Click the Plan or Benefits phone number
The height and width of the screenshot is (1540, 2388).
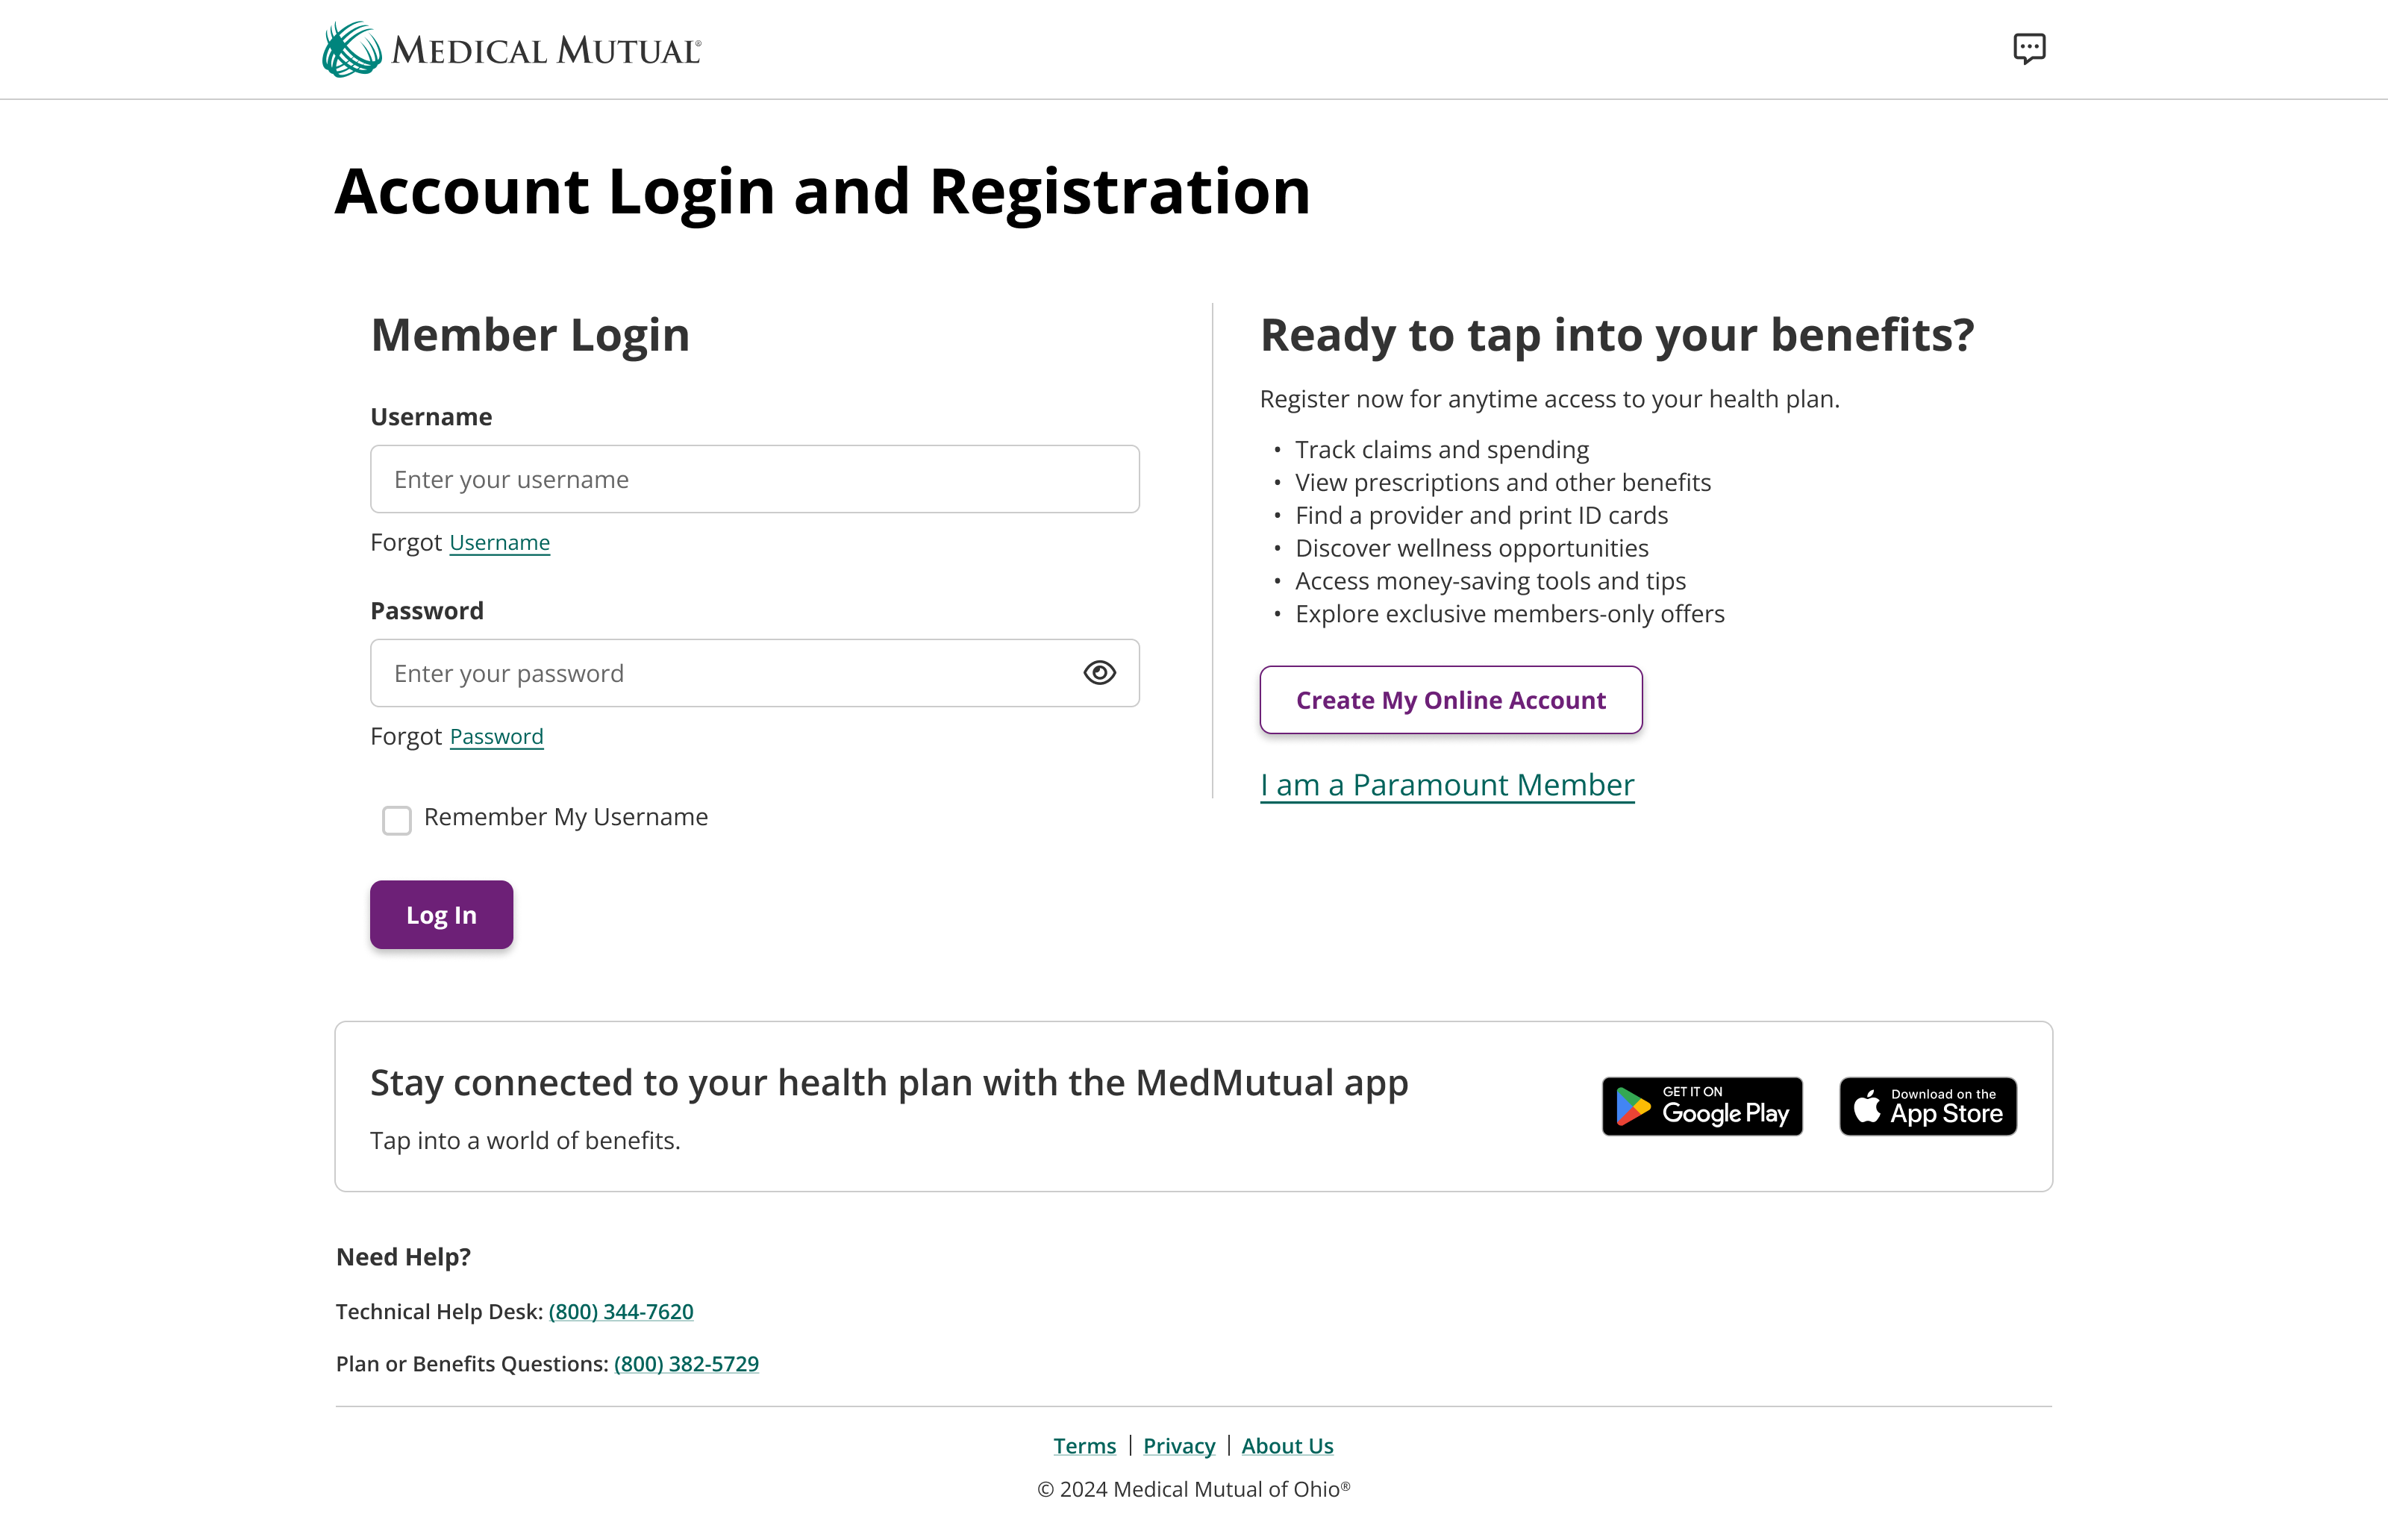point(686,1364)
